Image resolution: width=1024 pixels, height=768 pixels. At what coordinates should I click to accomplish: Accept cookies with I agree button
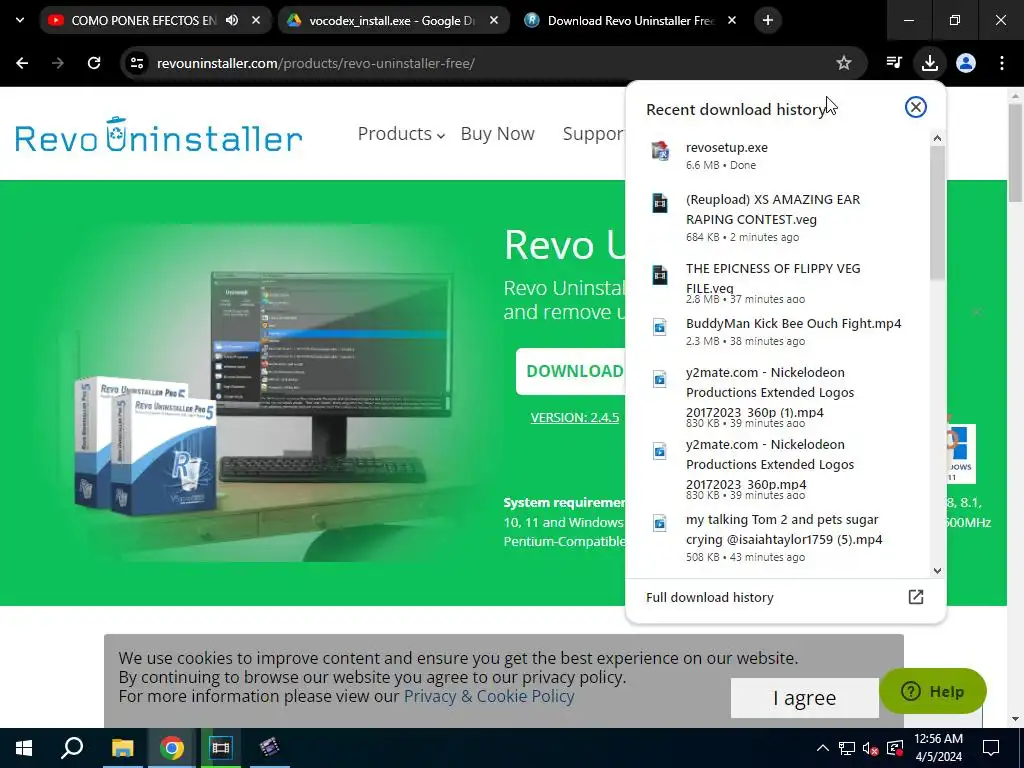coord(804,697)
